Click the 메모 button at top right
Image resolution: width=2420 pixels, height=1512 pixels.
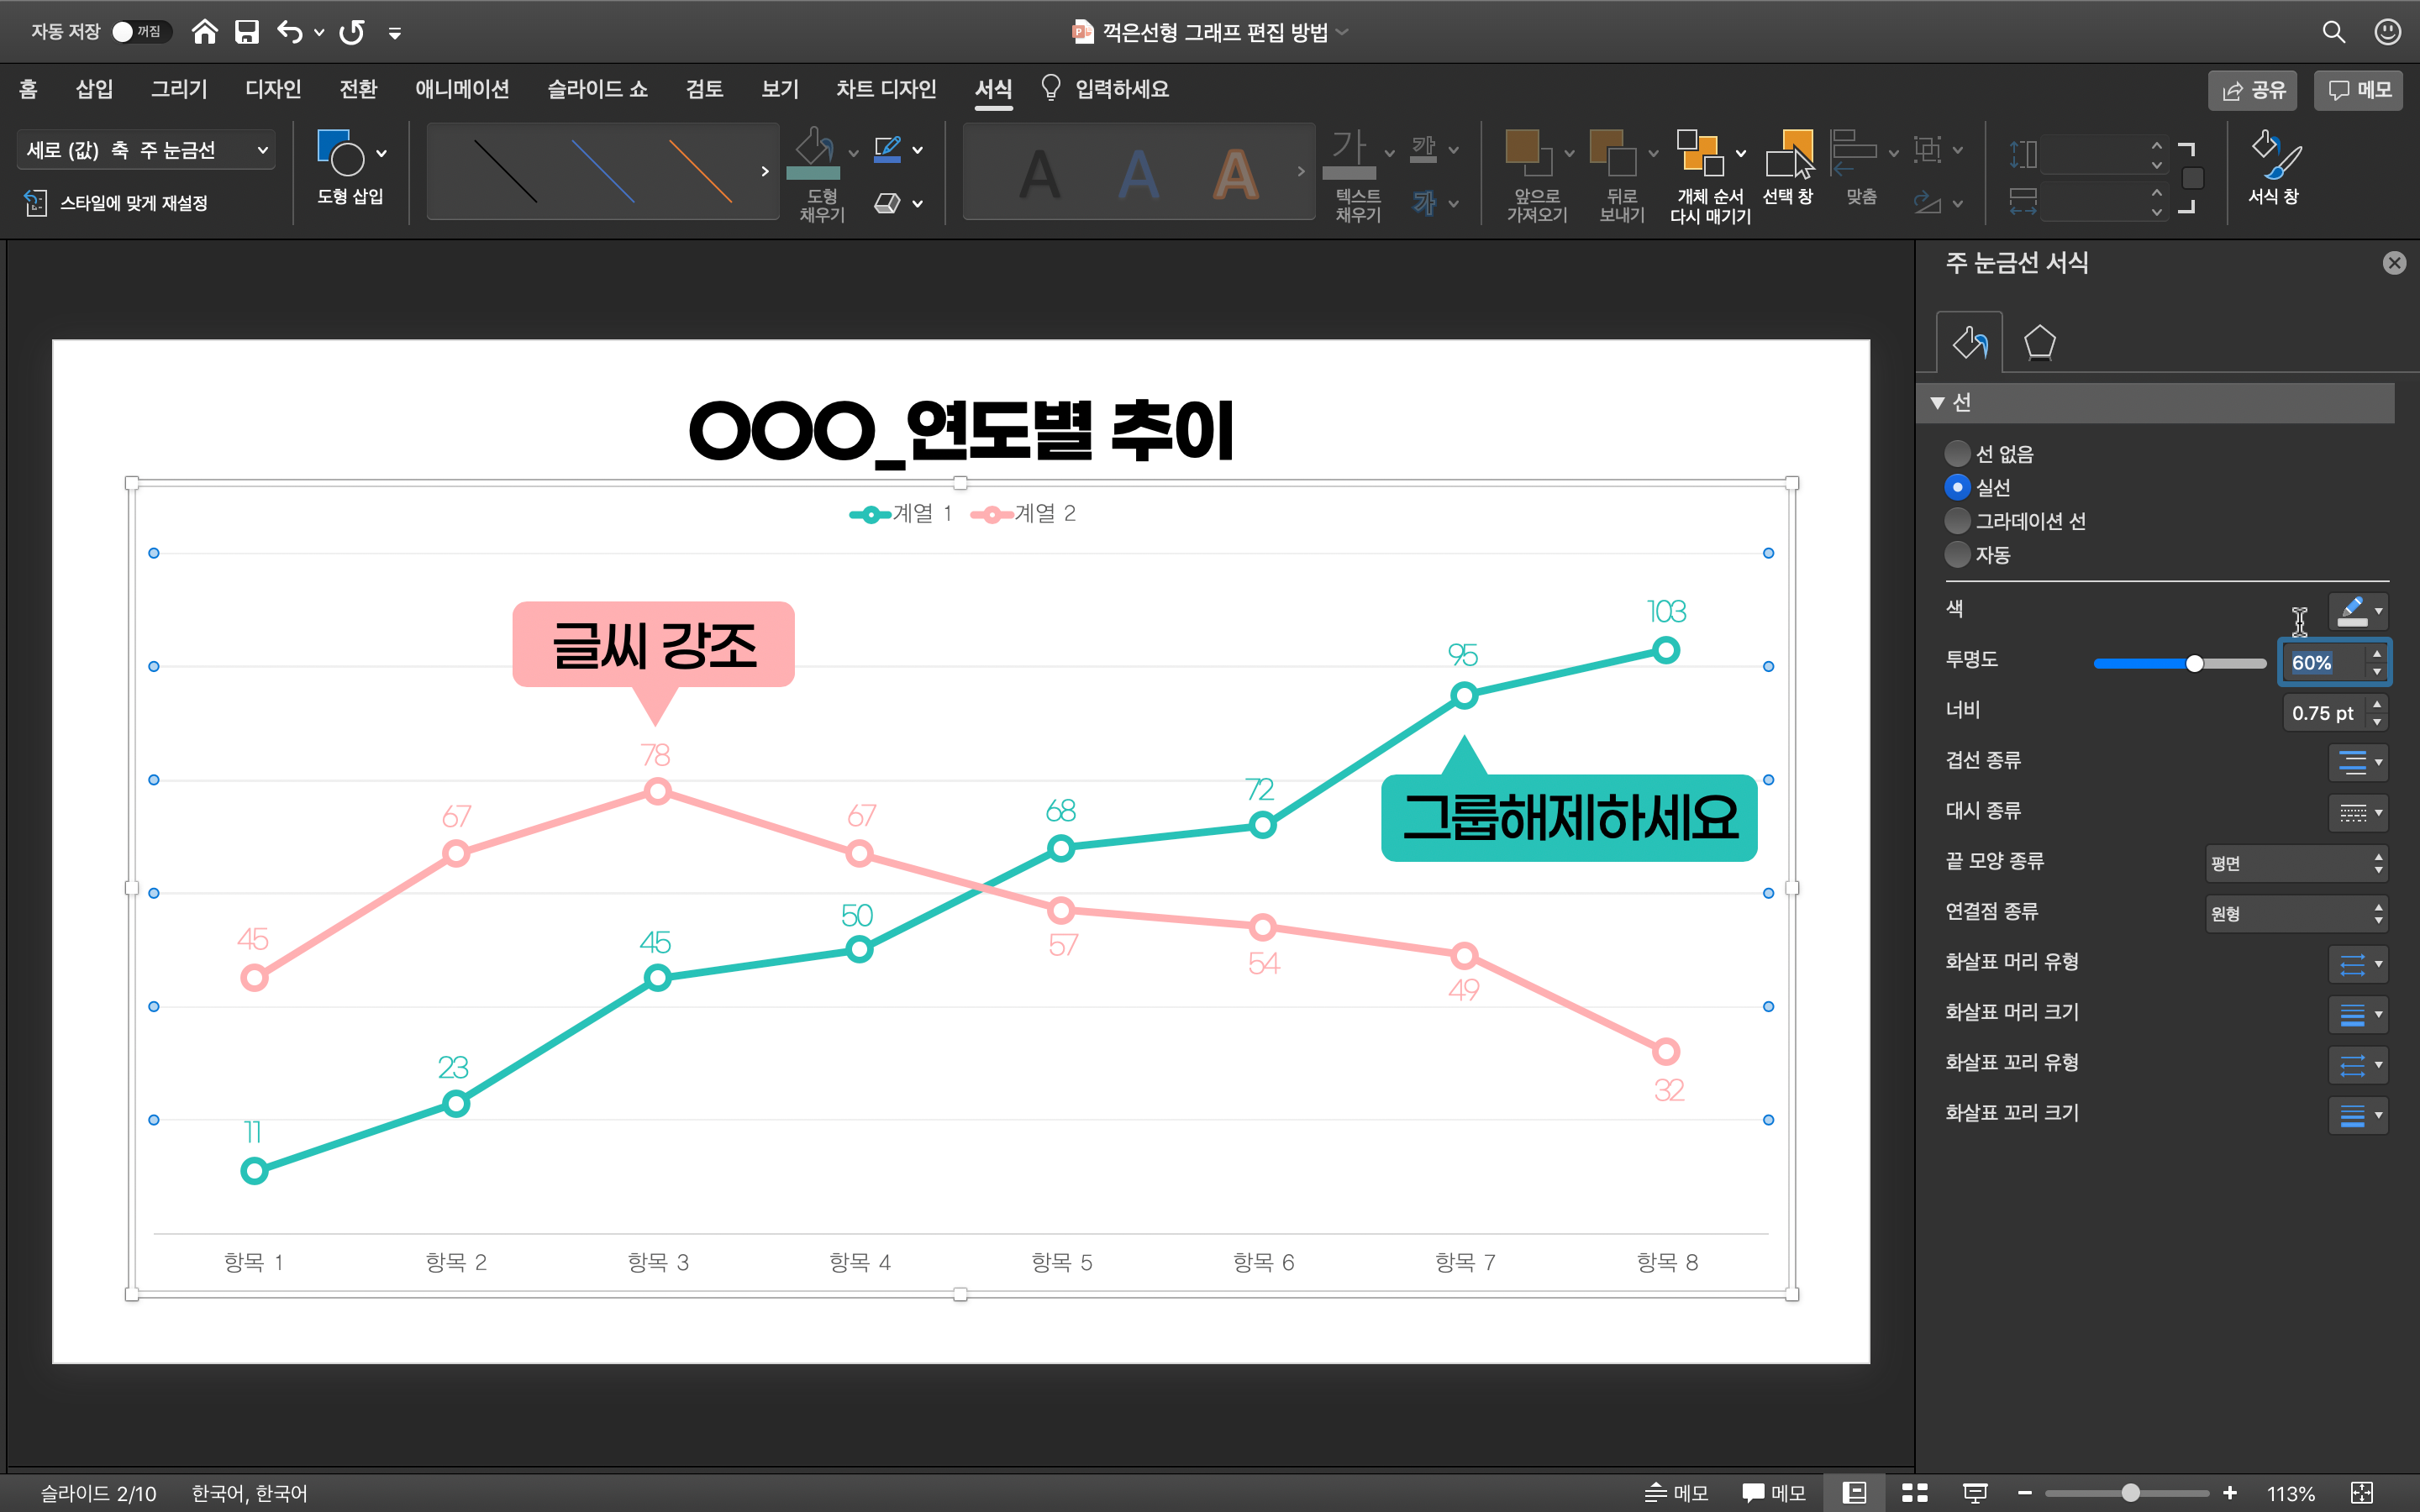(2358, 90)
